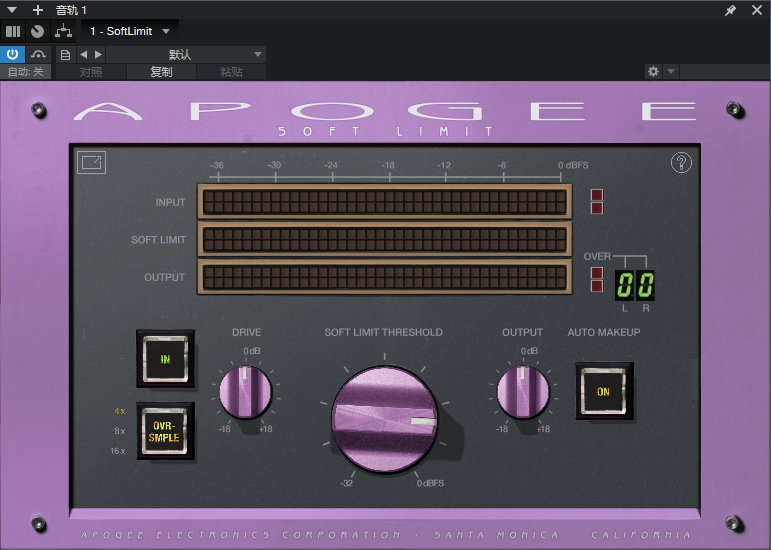This screenshot has width=771, height=550.
Task: Click the 粘贴 paste button
Action: 232,72
